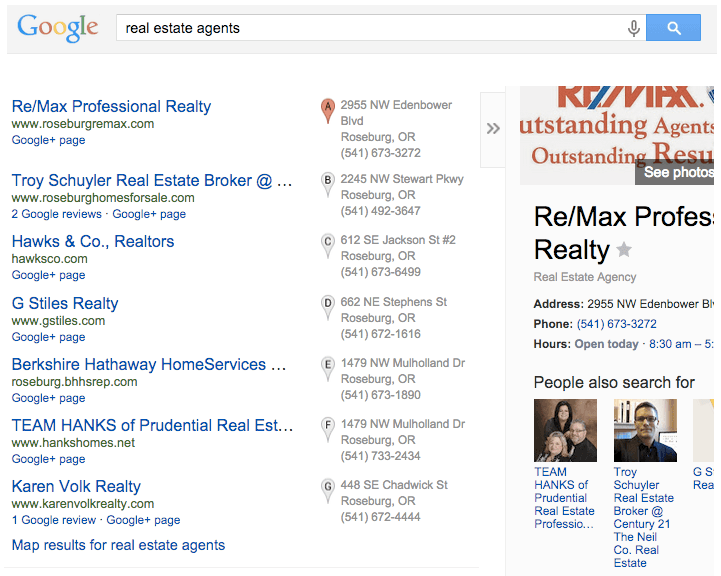Click www.hankshomes.net URL
The image size is (721, 576).
tap(73, 443)
